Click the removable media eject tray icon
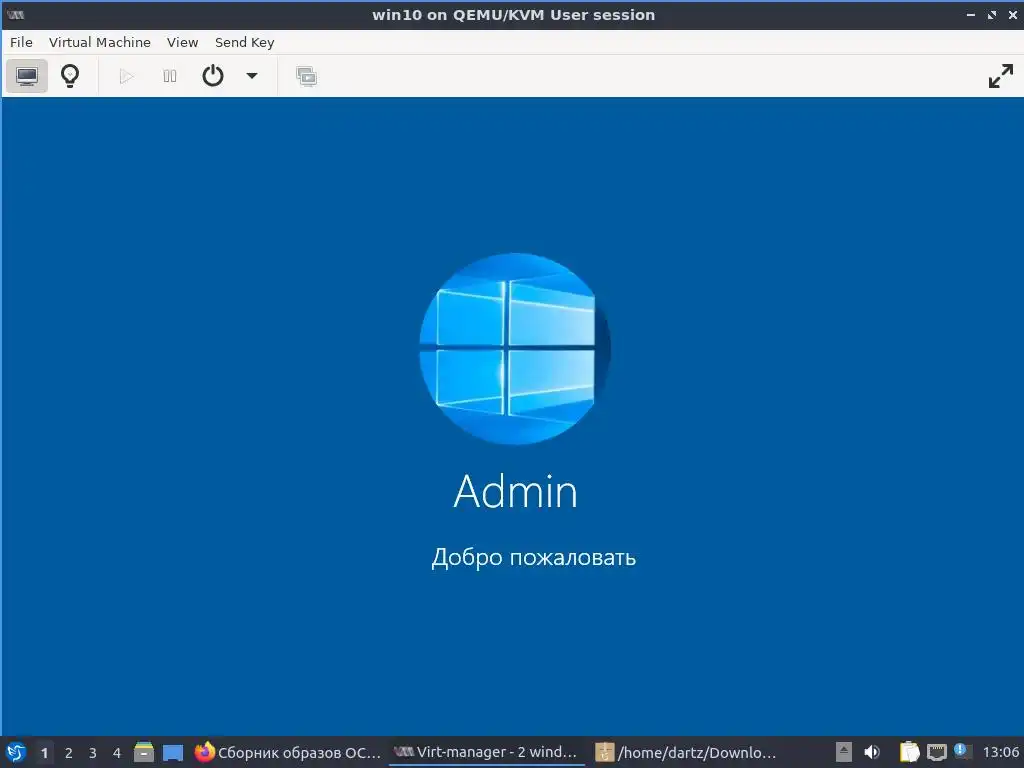Viewport: 1024px width, 768px height. coord(844,752)
